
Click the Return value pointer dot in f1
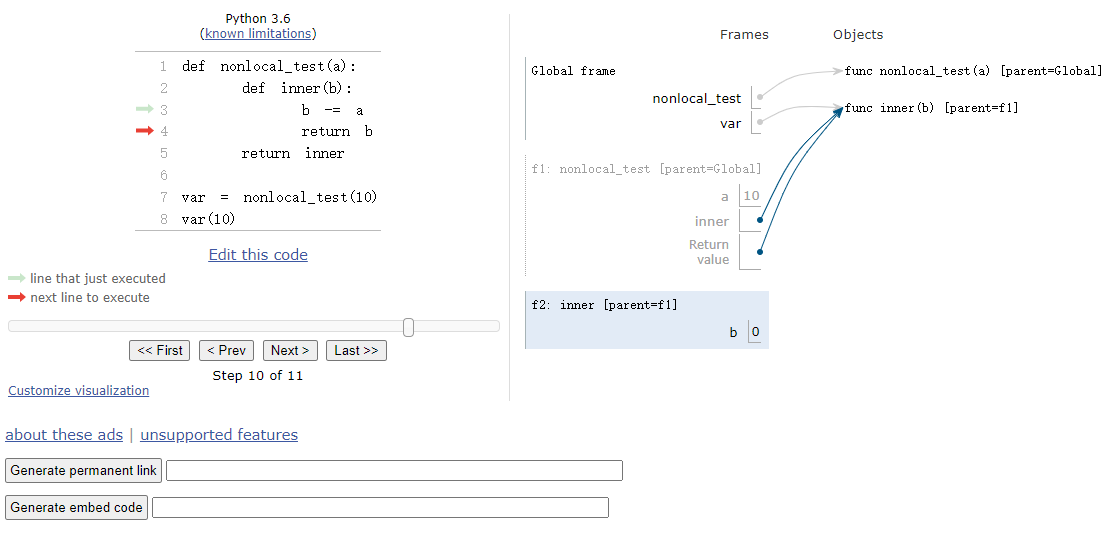(x=760, y=251)
